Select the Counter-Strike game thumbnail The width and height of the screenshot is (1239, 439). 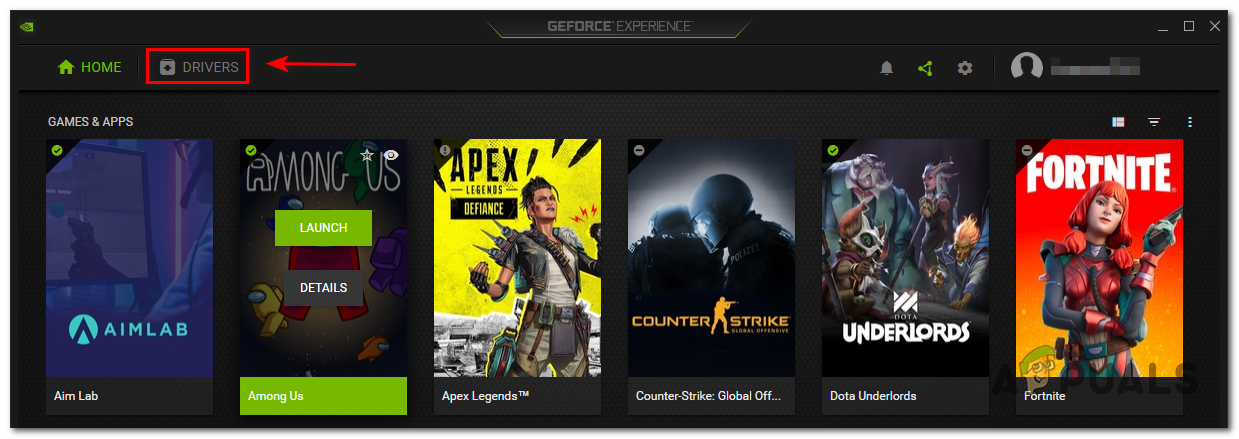(x=711, y=258)
